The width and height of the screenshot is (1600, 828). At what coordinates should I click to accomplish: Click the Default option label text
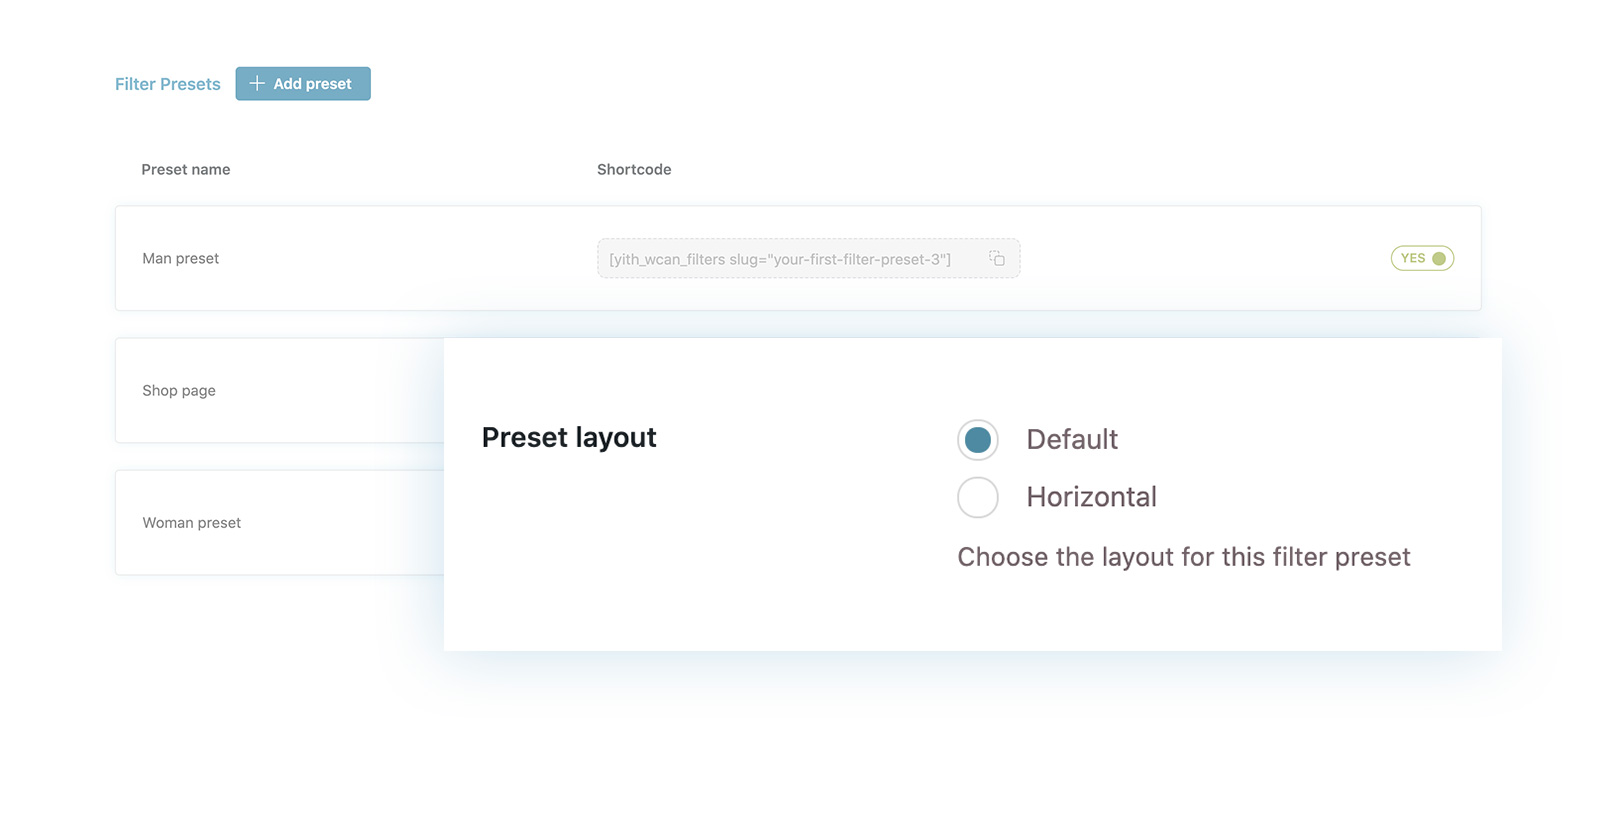(1072, 439)
